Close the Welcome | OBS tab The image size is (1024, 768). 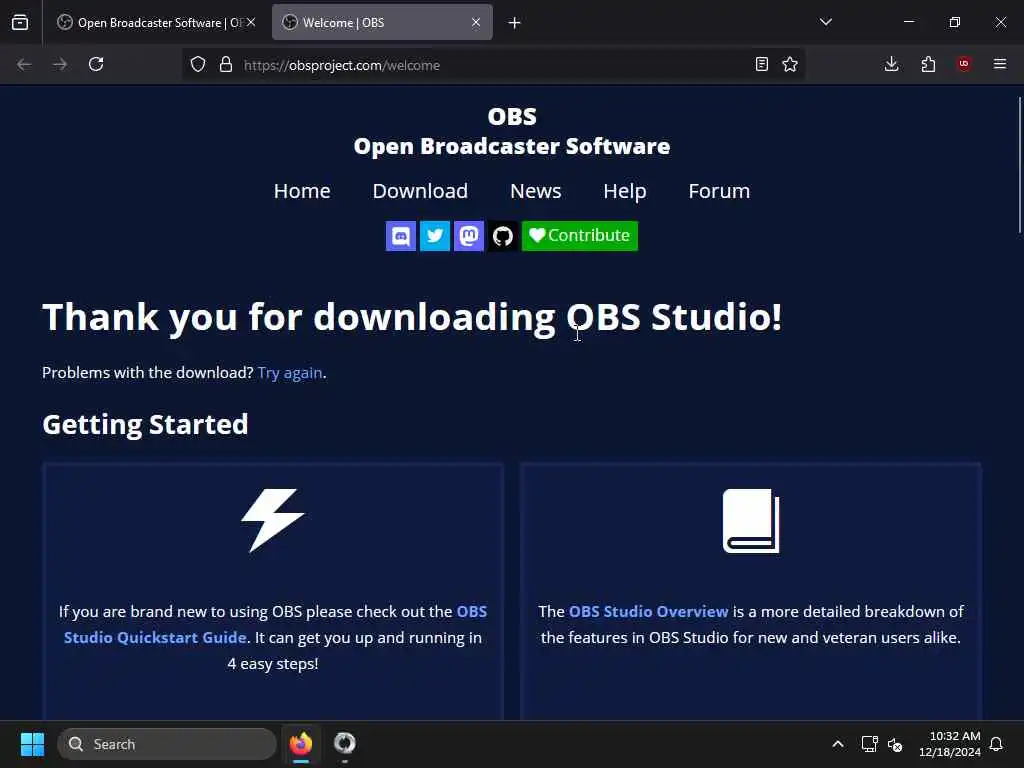click(x=476, y=22)
